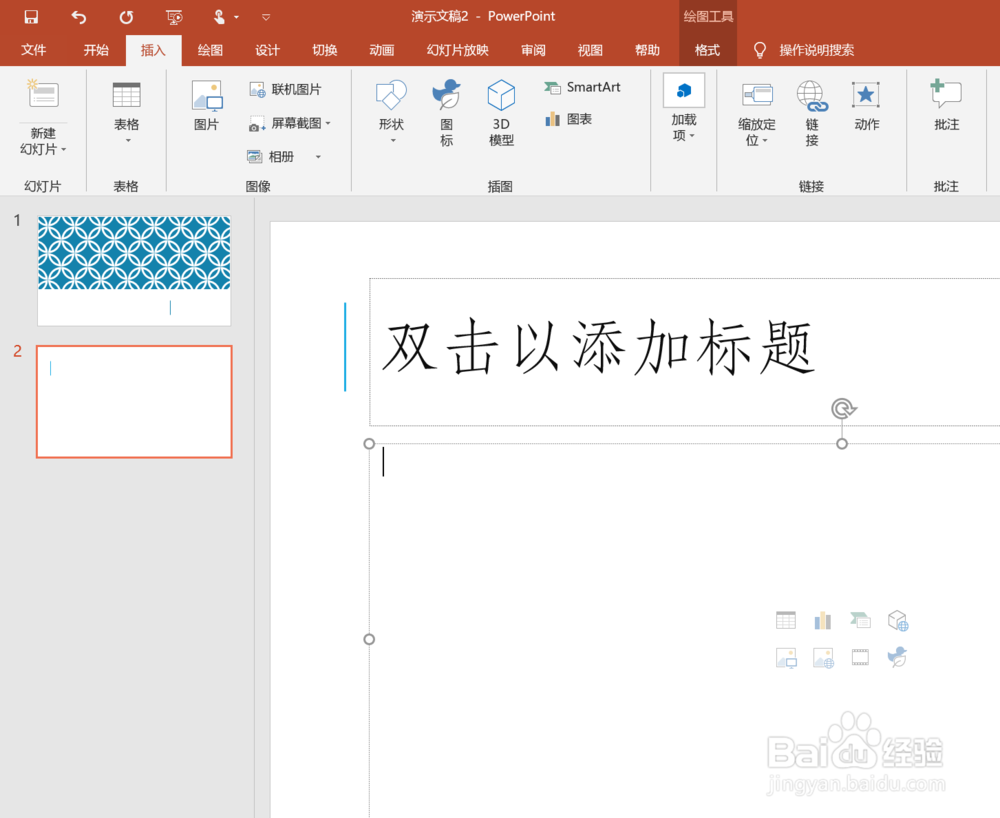Open the 加载项 add-ins dropdown
This screenshot has height=818, width=1000.
(684, 108)
